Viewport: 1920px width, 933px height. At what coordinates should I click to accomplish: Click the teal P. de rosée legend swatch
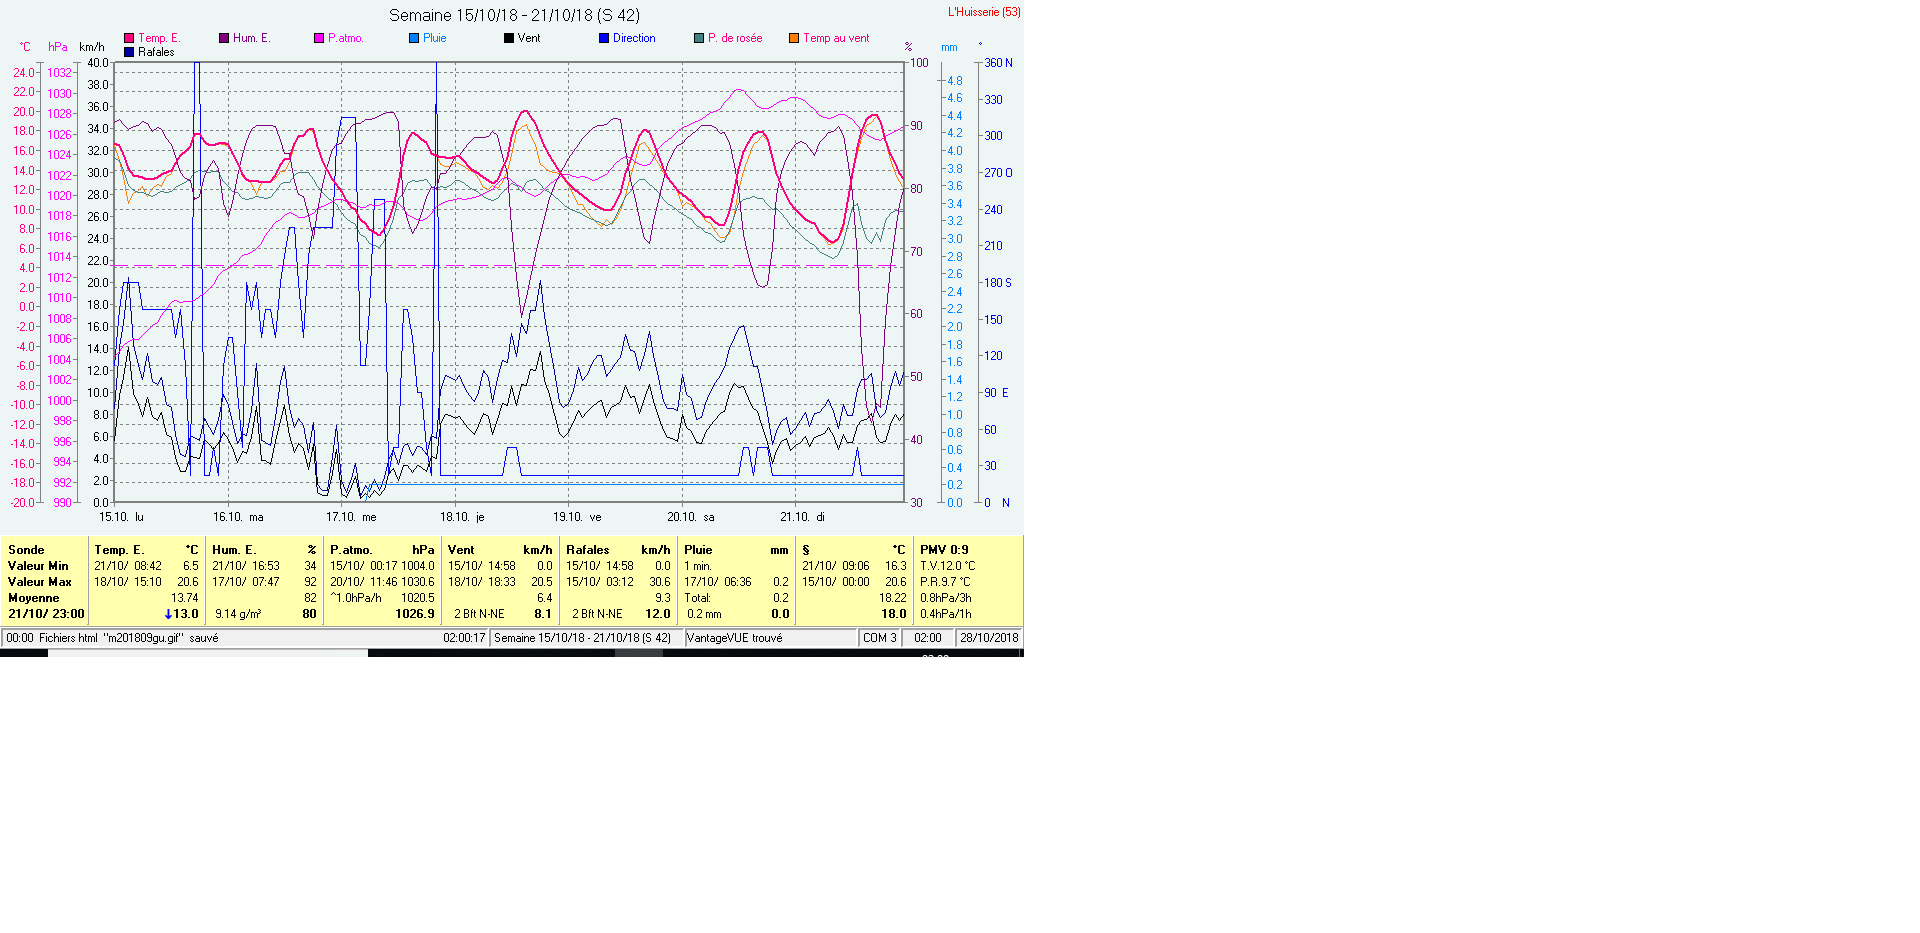click(x=699, y=38)
